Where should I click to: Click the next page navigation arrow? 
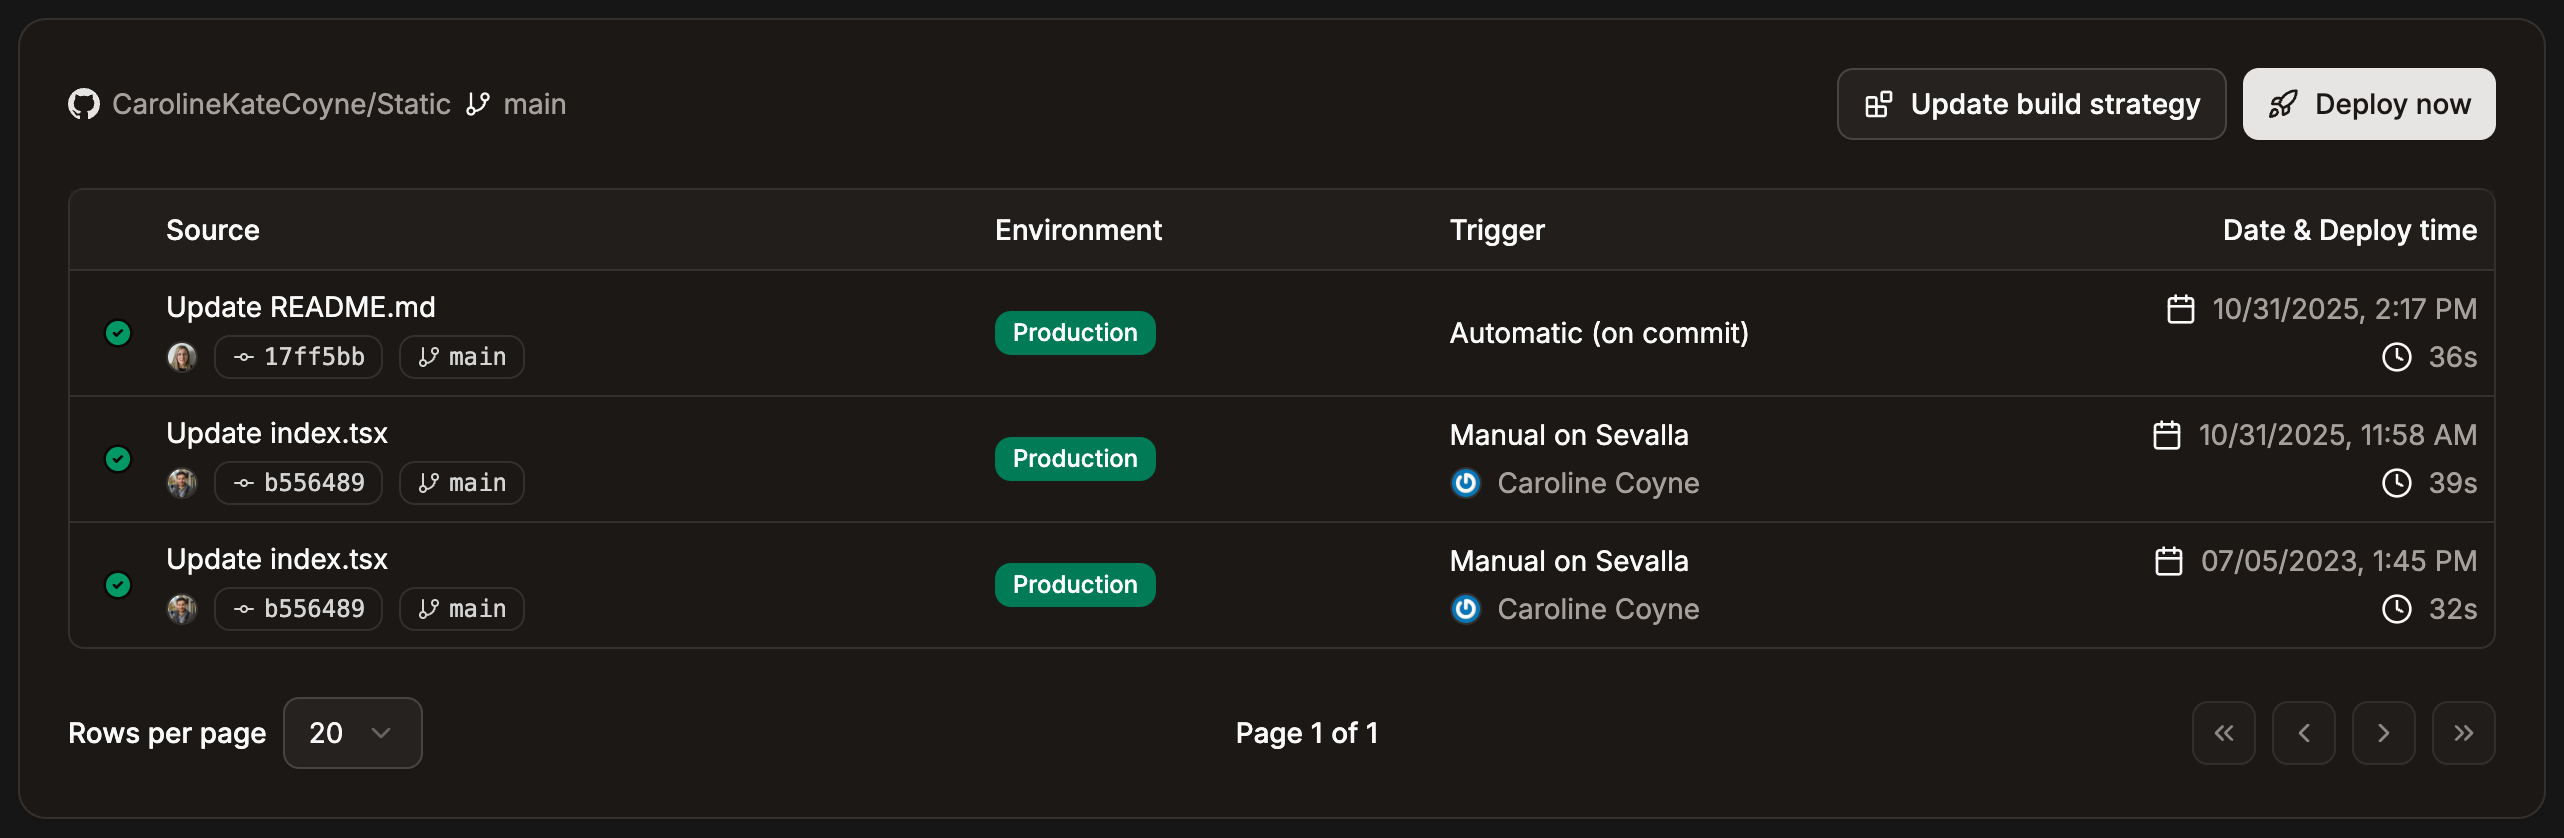click(x=2384, y=732)
